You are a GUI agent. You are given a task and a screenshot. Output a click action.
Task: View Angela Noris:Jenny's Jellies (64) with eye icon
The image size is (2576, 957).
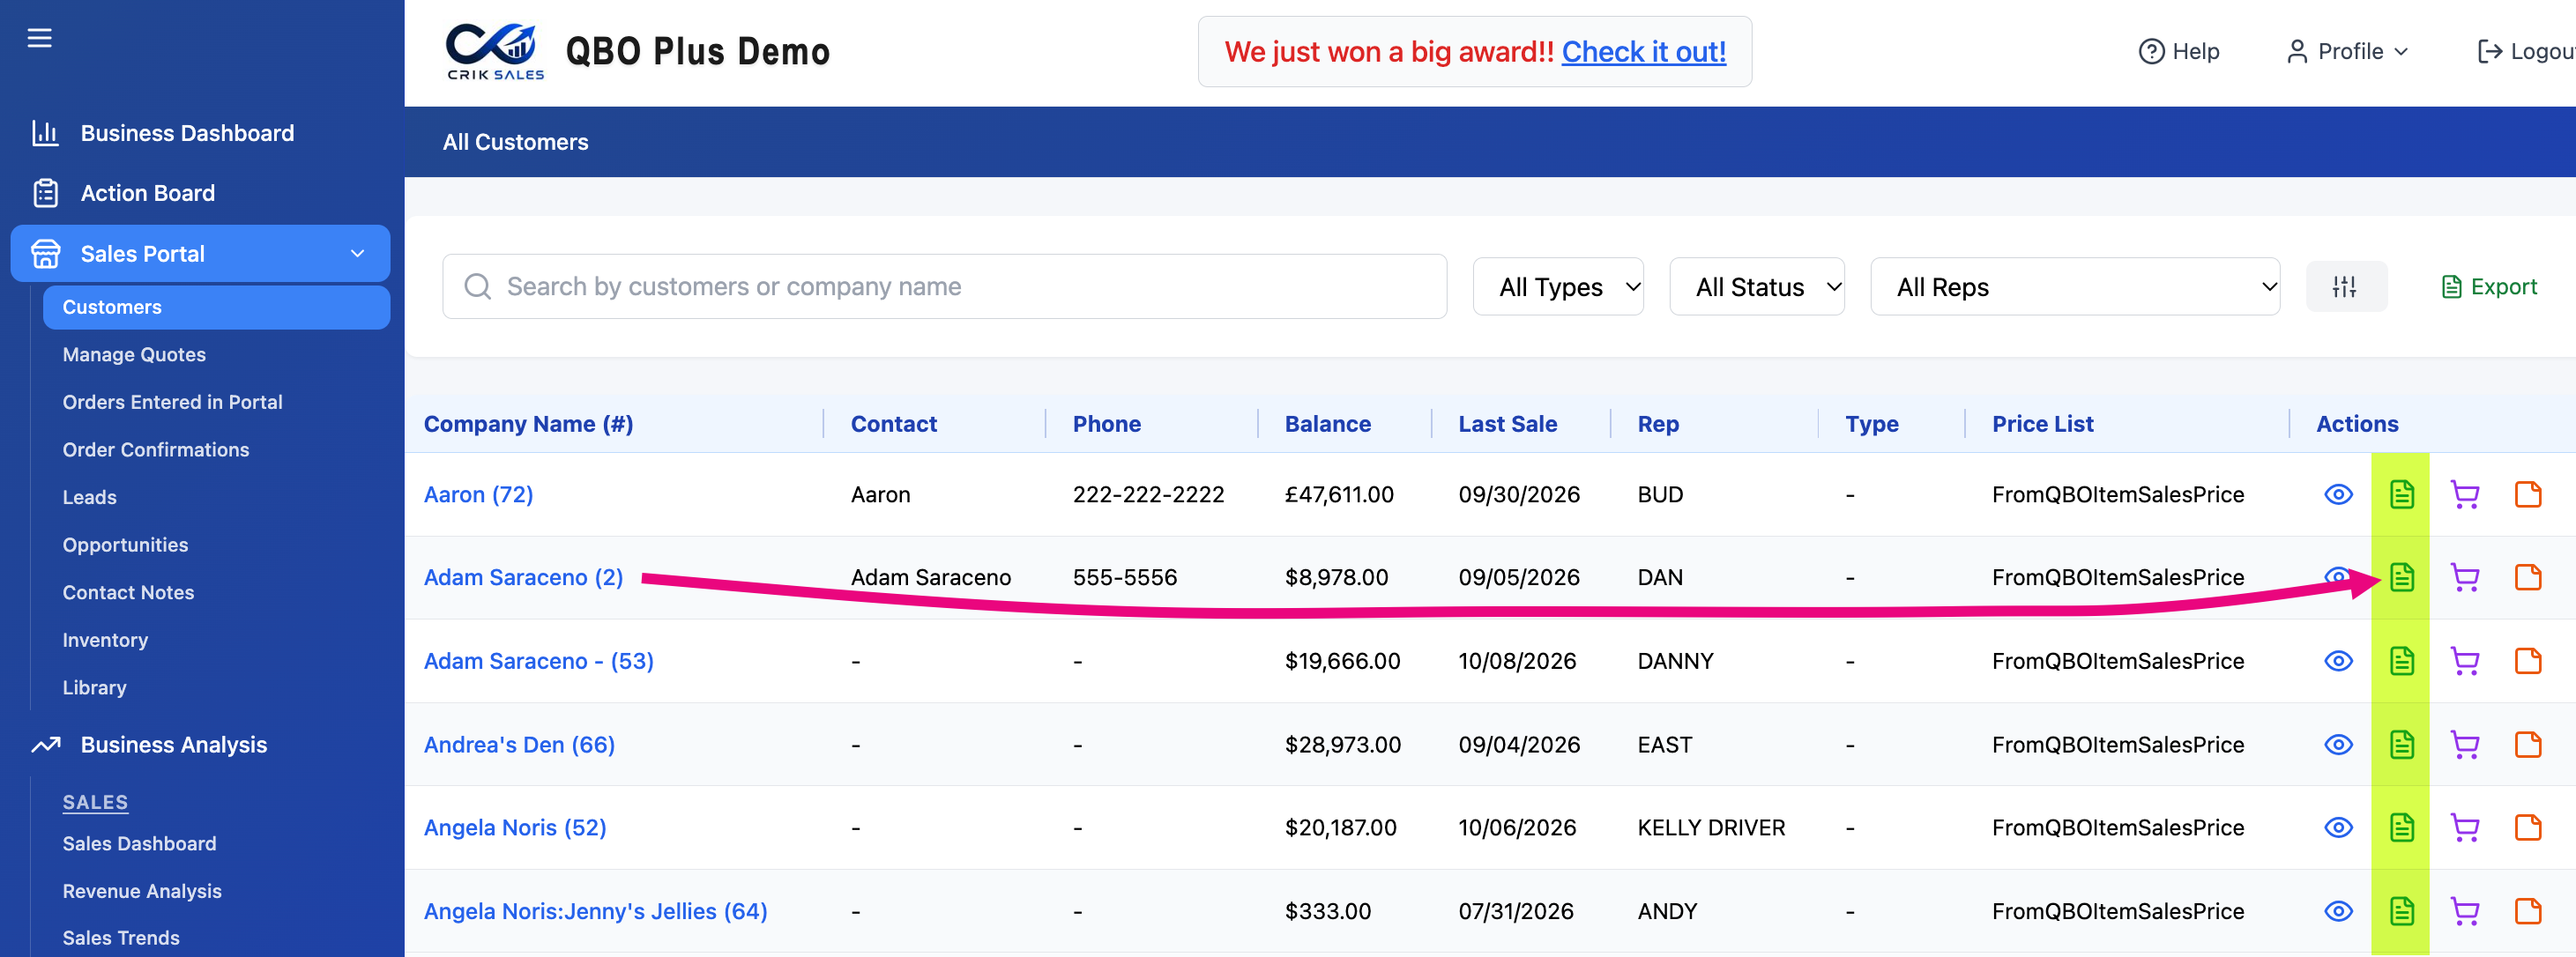pyautogui.click(x=2338, y=911)
